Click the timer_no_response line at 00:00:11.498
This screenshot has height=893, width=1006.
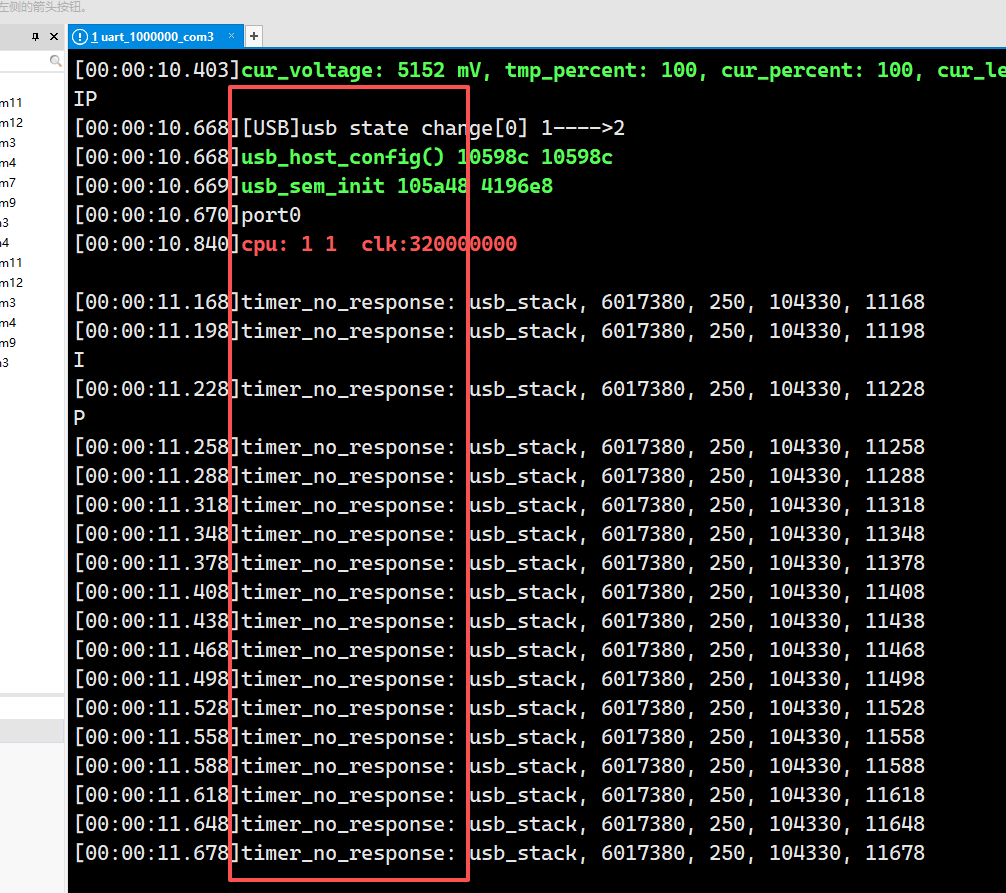point(500,679)
